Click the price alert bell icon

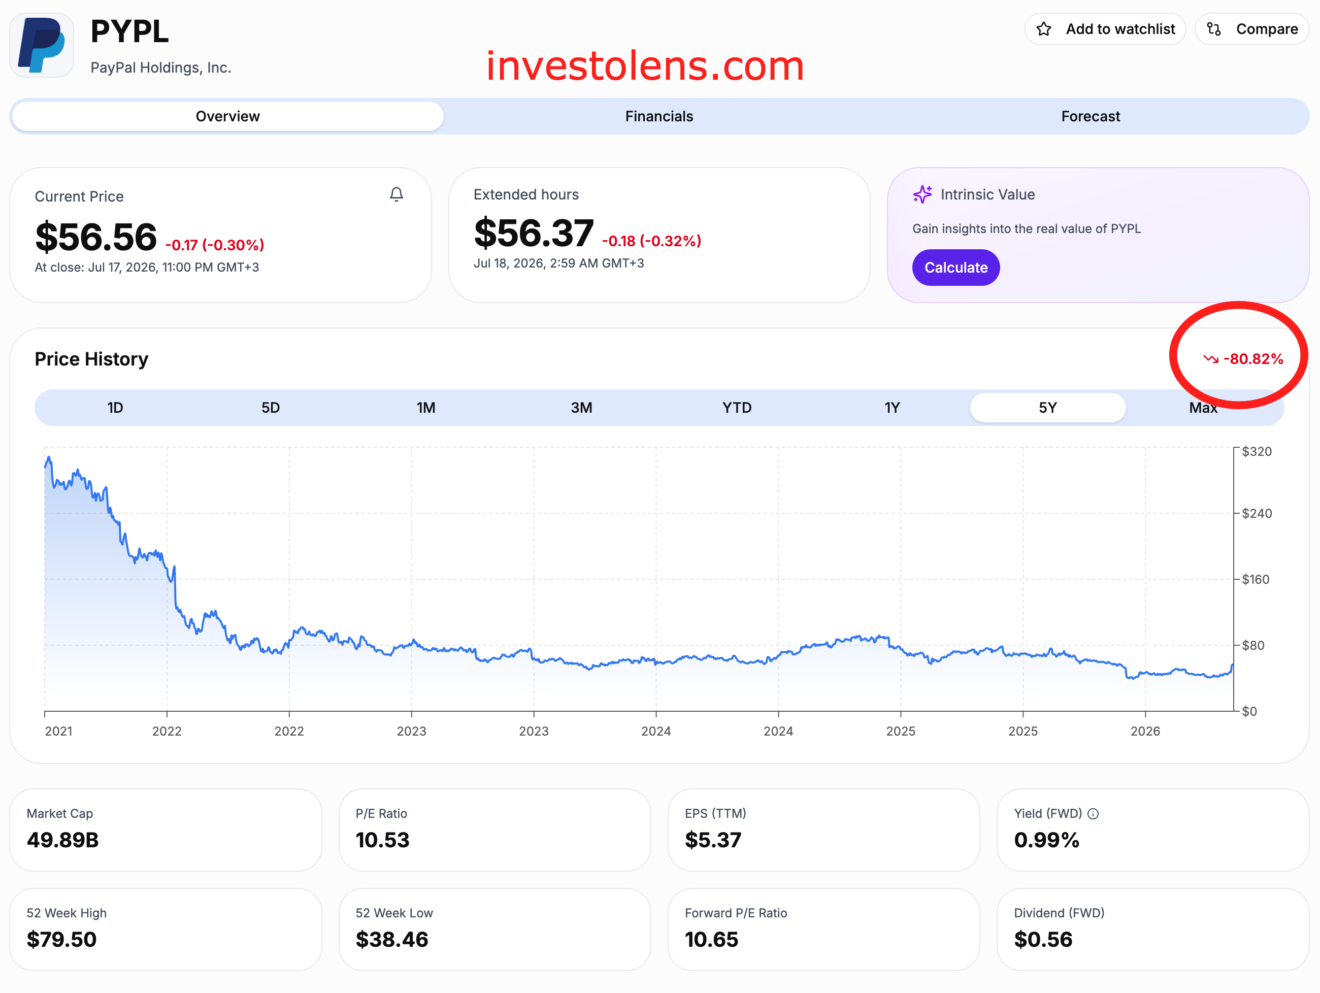click(396, 194)
